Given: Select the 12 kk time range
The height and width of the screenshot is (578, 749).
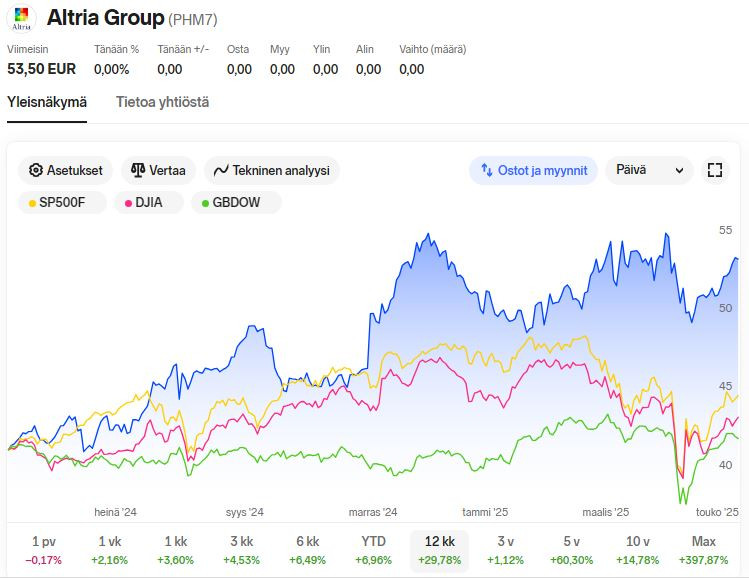Looking at the screenshot, I should pyautogui.click(x=439, y=550).
